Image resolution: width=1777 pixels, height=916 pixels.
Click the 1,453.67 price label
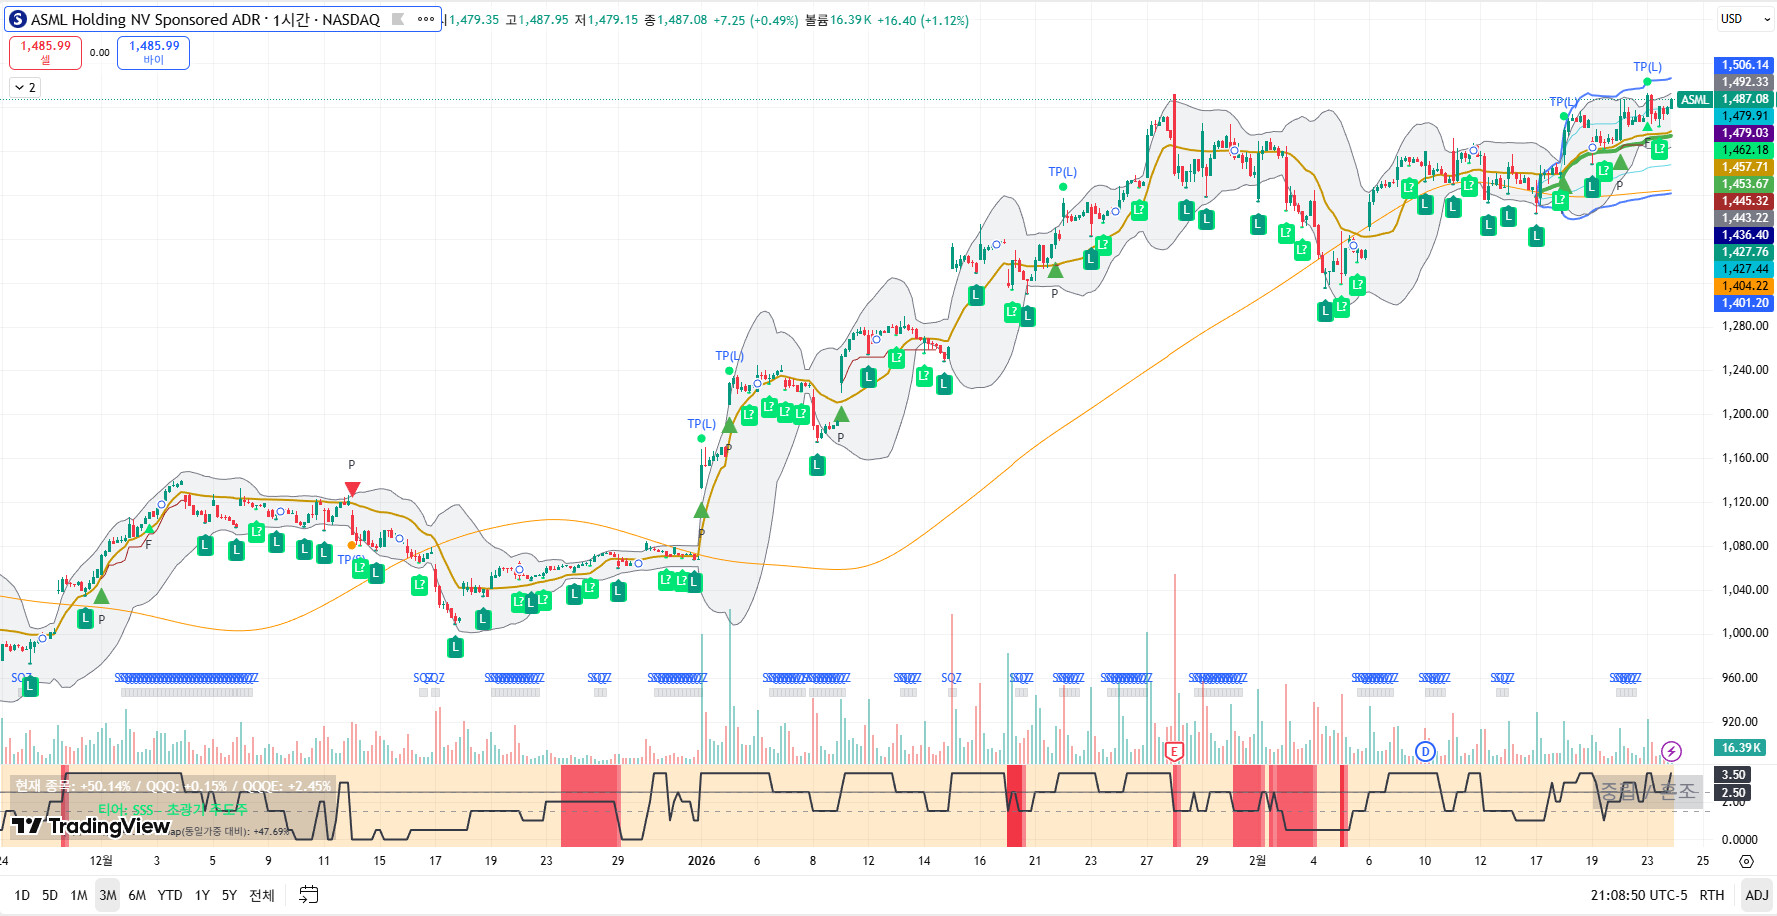[x=1744, y=184]
